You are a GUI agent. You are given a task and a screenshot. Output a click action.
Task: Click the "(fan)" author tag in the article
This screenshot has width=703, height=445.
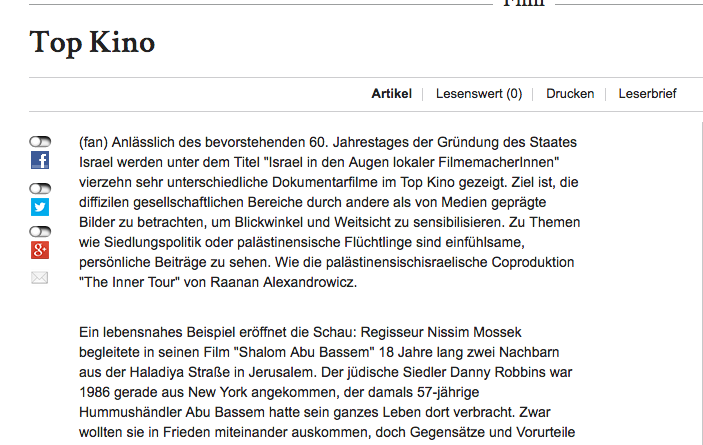93,142
